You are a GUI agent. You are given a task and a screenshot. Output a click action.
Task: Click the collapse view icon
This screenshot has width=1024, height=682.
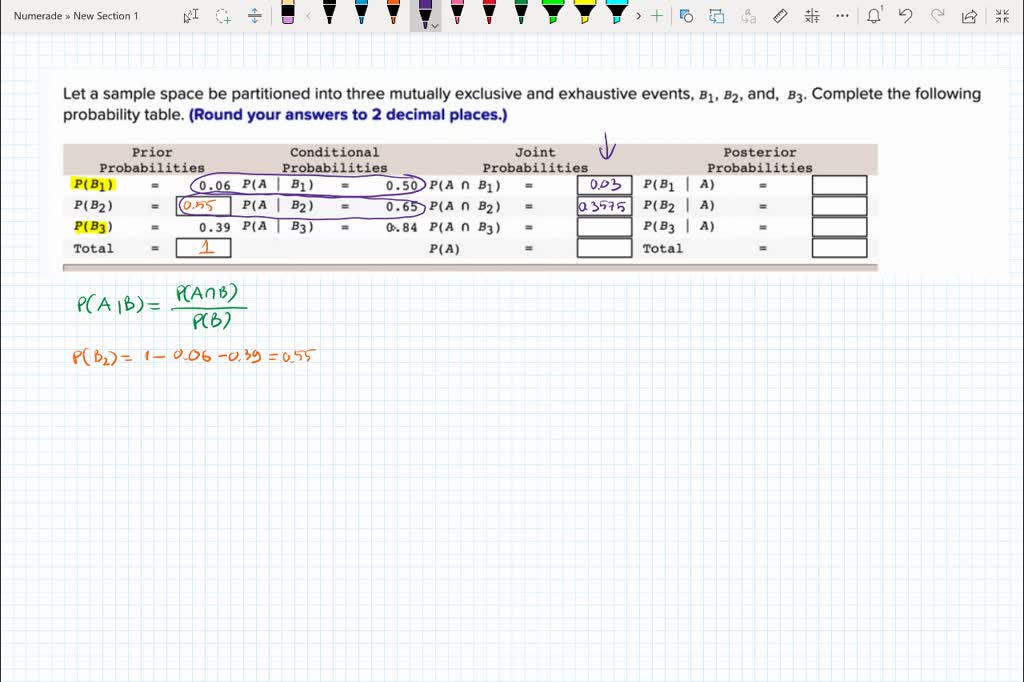[x=1000, y=16]
